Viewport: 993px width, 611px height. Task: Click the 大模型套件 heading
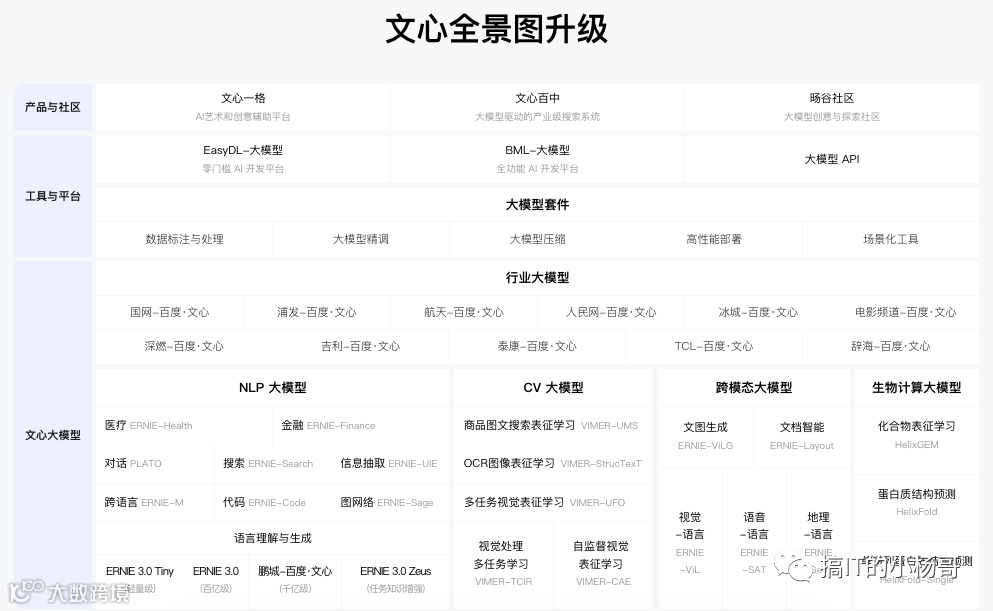(x=537, y=205)
